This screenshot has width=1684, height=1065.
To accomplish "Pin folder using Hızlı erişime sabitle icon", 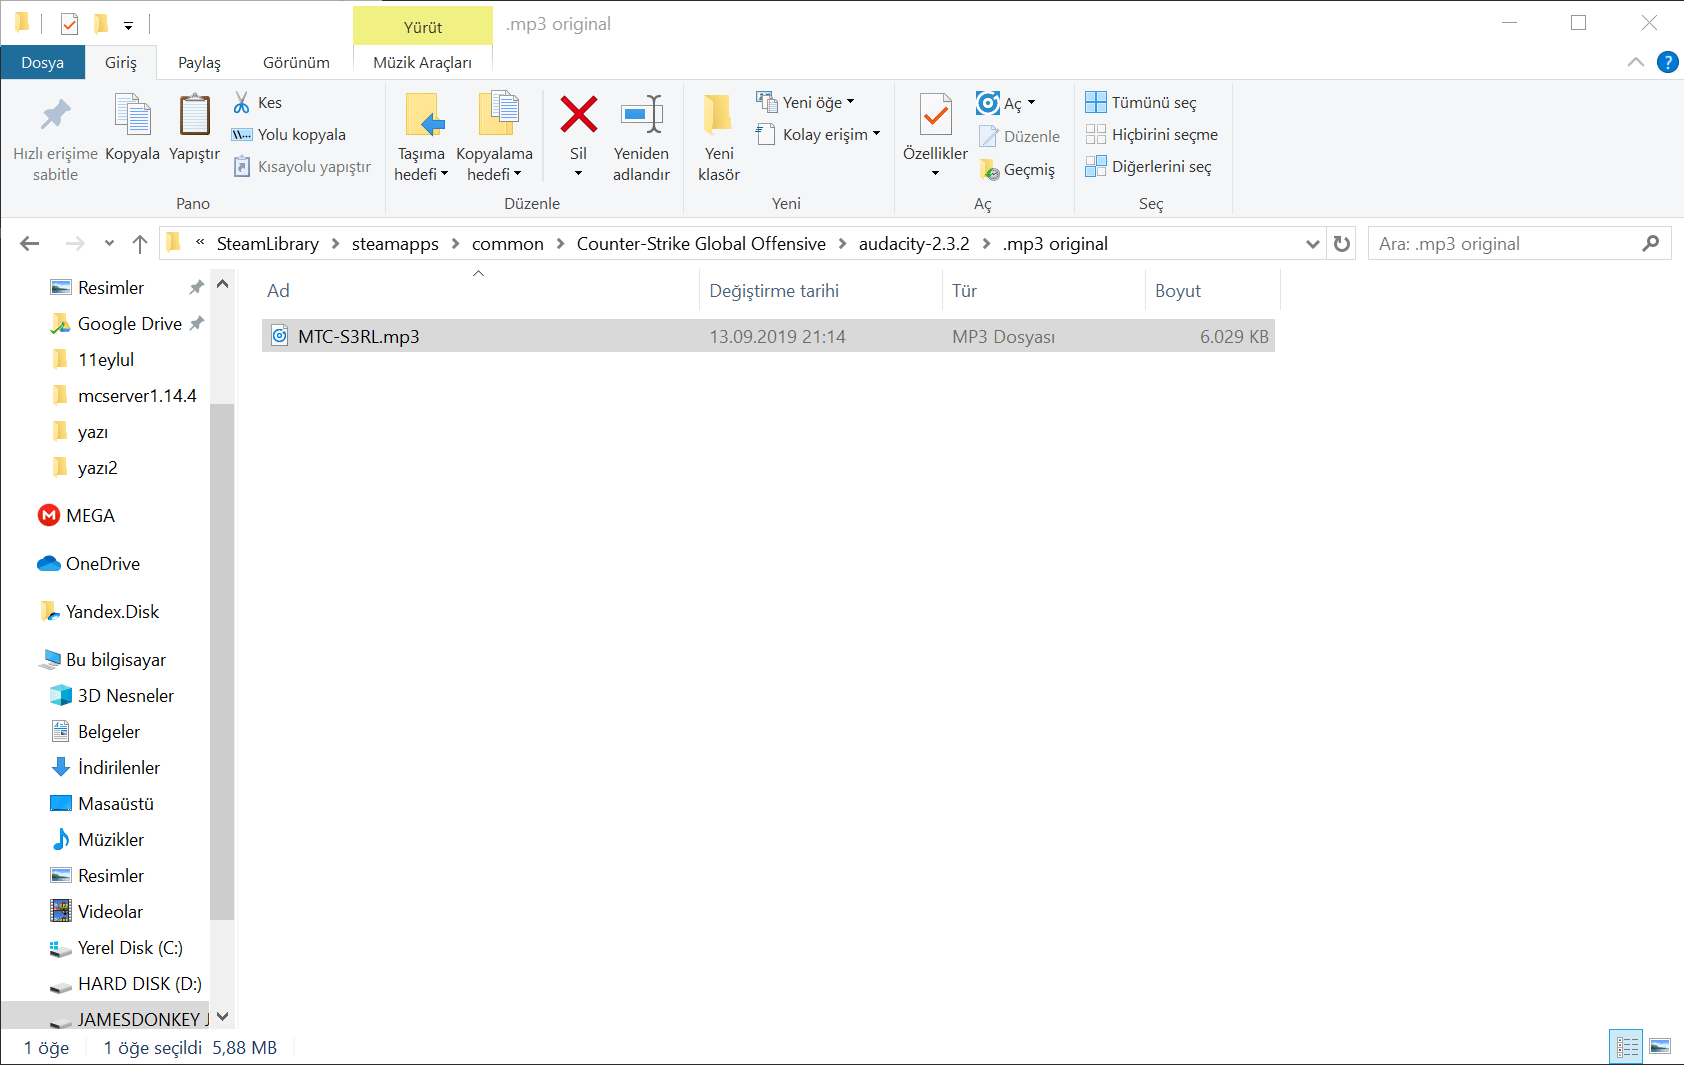I will [54, 115].
